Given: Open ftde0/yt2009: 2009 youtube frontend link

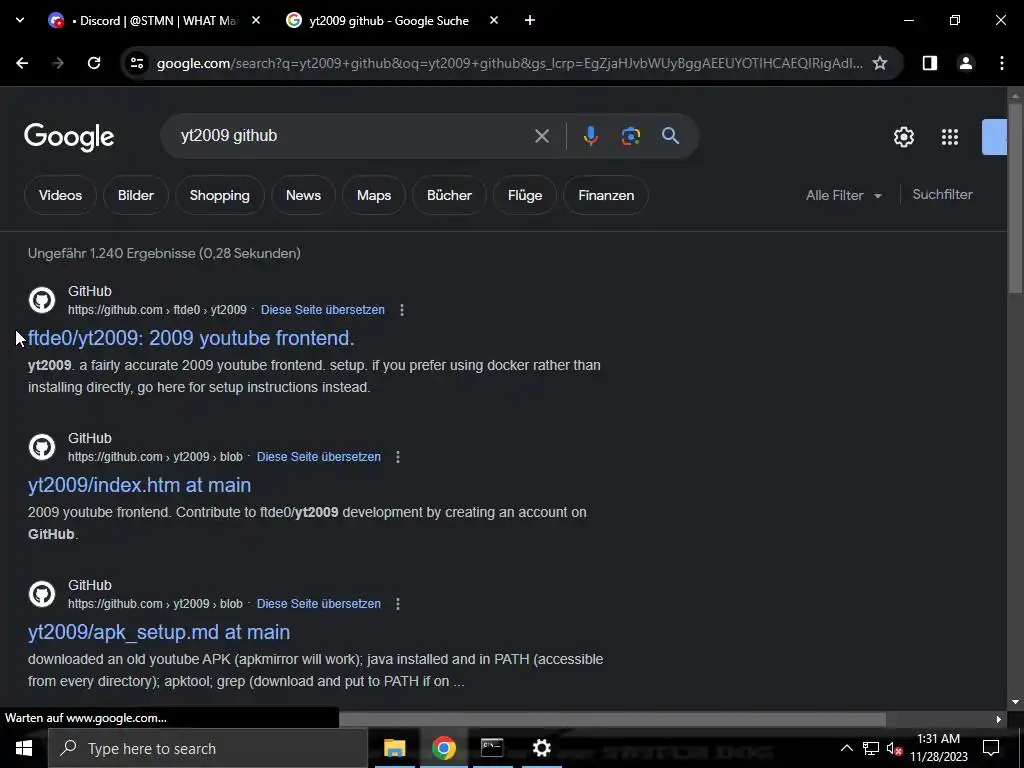Looking at the screenshot, I should [x=191, y=338].
